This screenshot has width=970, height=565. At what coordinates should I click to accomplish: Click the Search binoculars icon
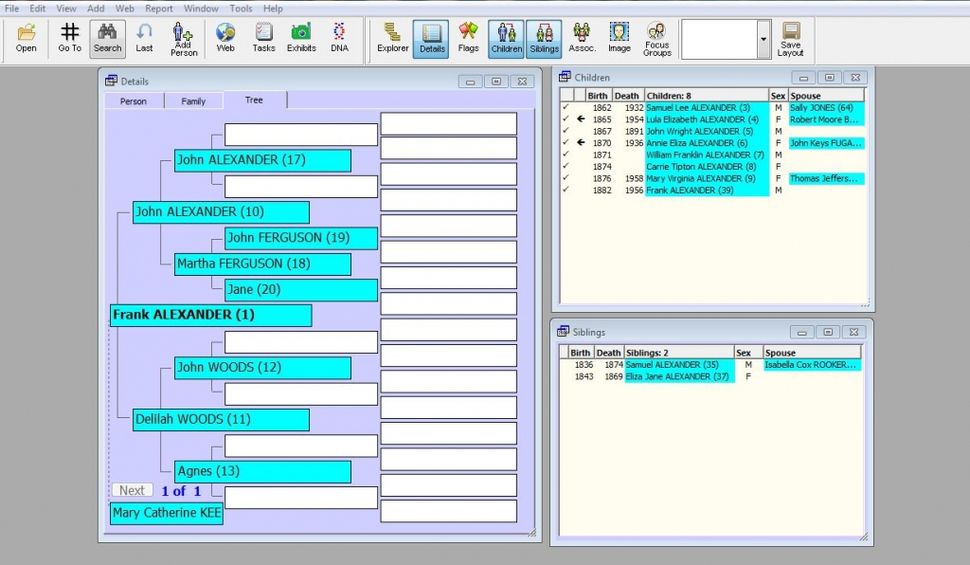pyautogui.click(x=107, y=38)
